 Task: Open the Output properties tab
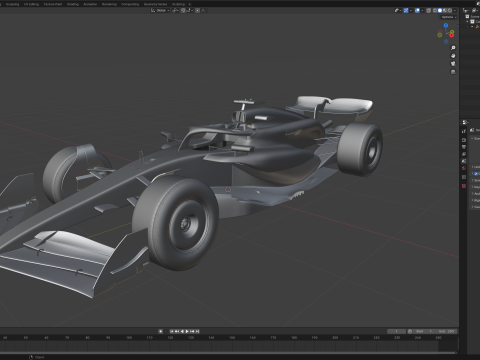pos(464,147)
